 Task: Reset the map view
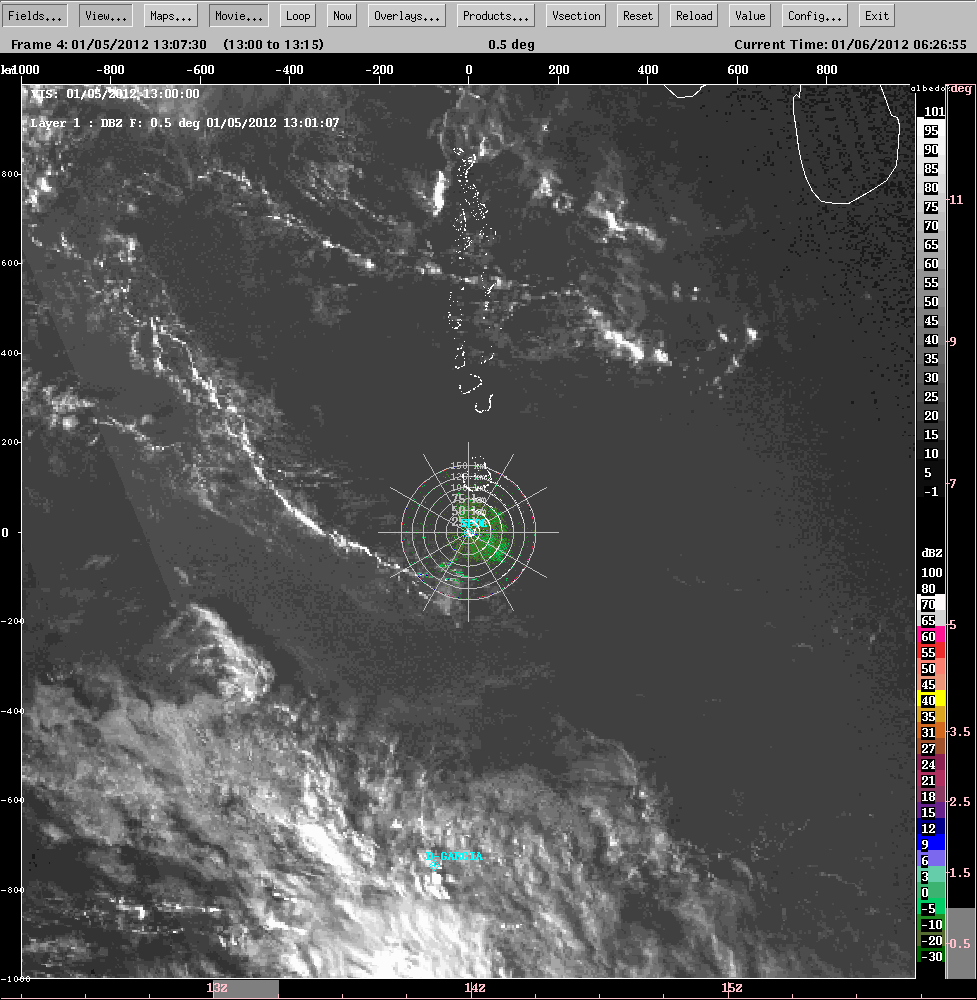pyautogui.click(x=637, y=16)
